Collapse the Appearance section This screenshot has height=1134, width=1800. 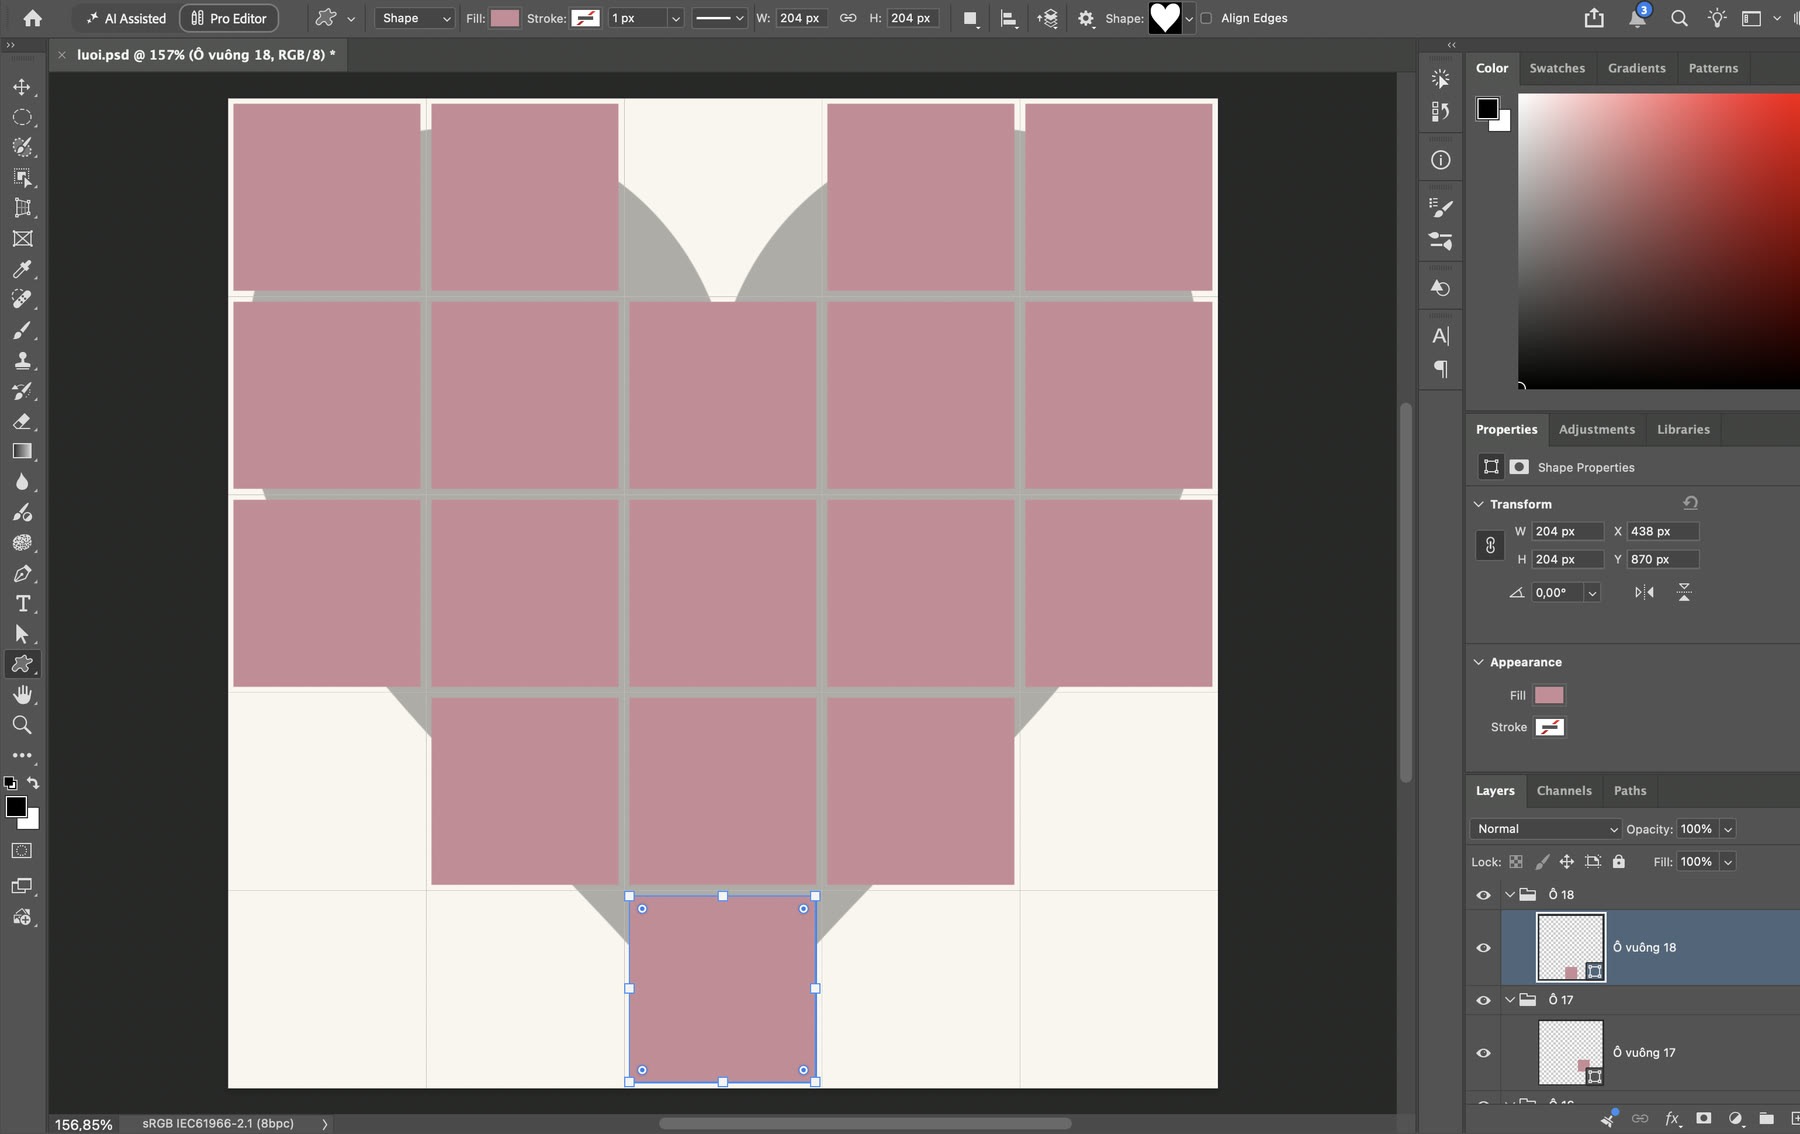1479,662
